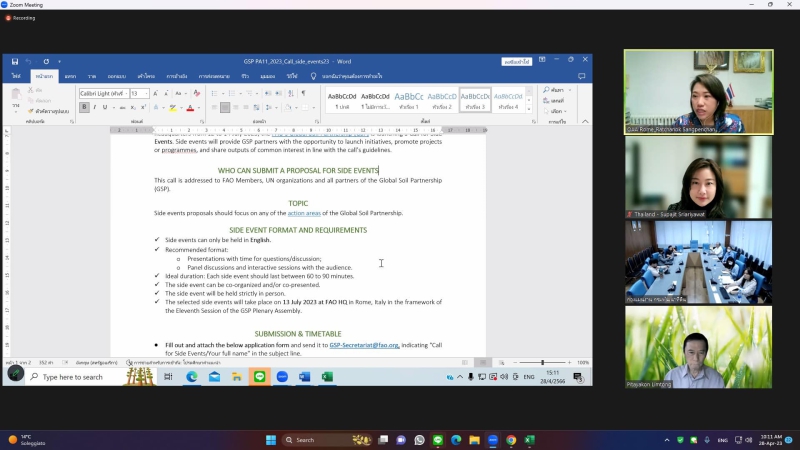The height and width of the screenshot is (450, 800).
Task: Open the Change Case Aa dropdown
Action: [179, 93]
